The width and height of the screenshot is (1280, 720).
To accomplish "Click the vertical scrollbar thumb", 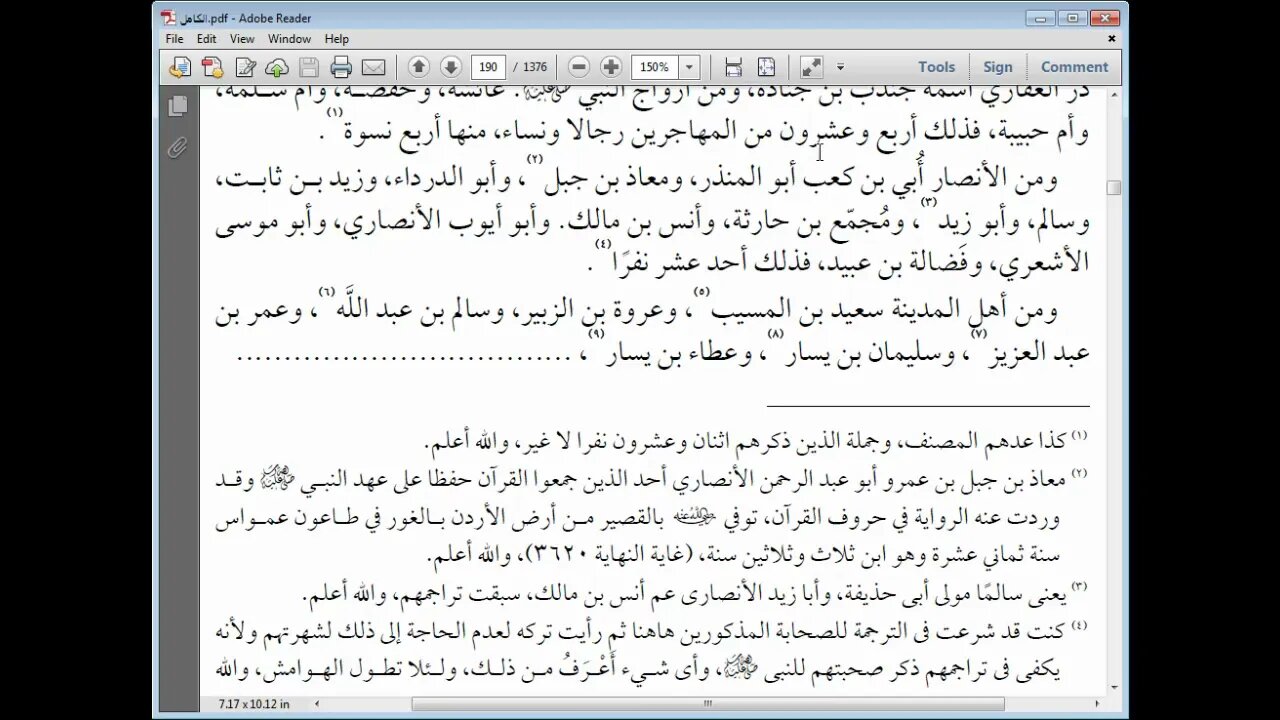I will (1113, 188).
